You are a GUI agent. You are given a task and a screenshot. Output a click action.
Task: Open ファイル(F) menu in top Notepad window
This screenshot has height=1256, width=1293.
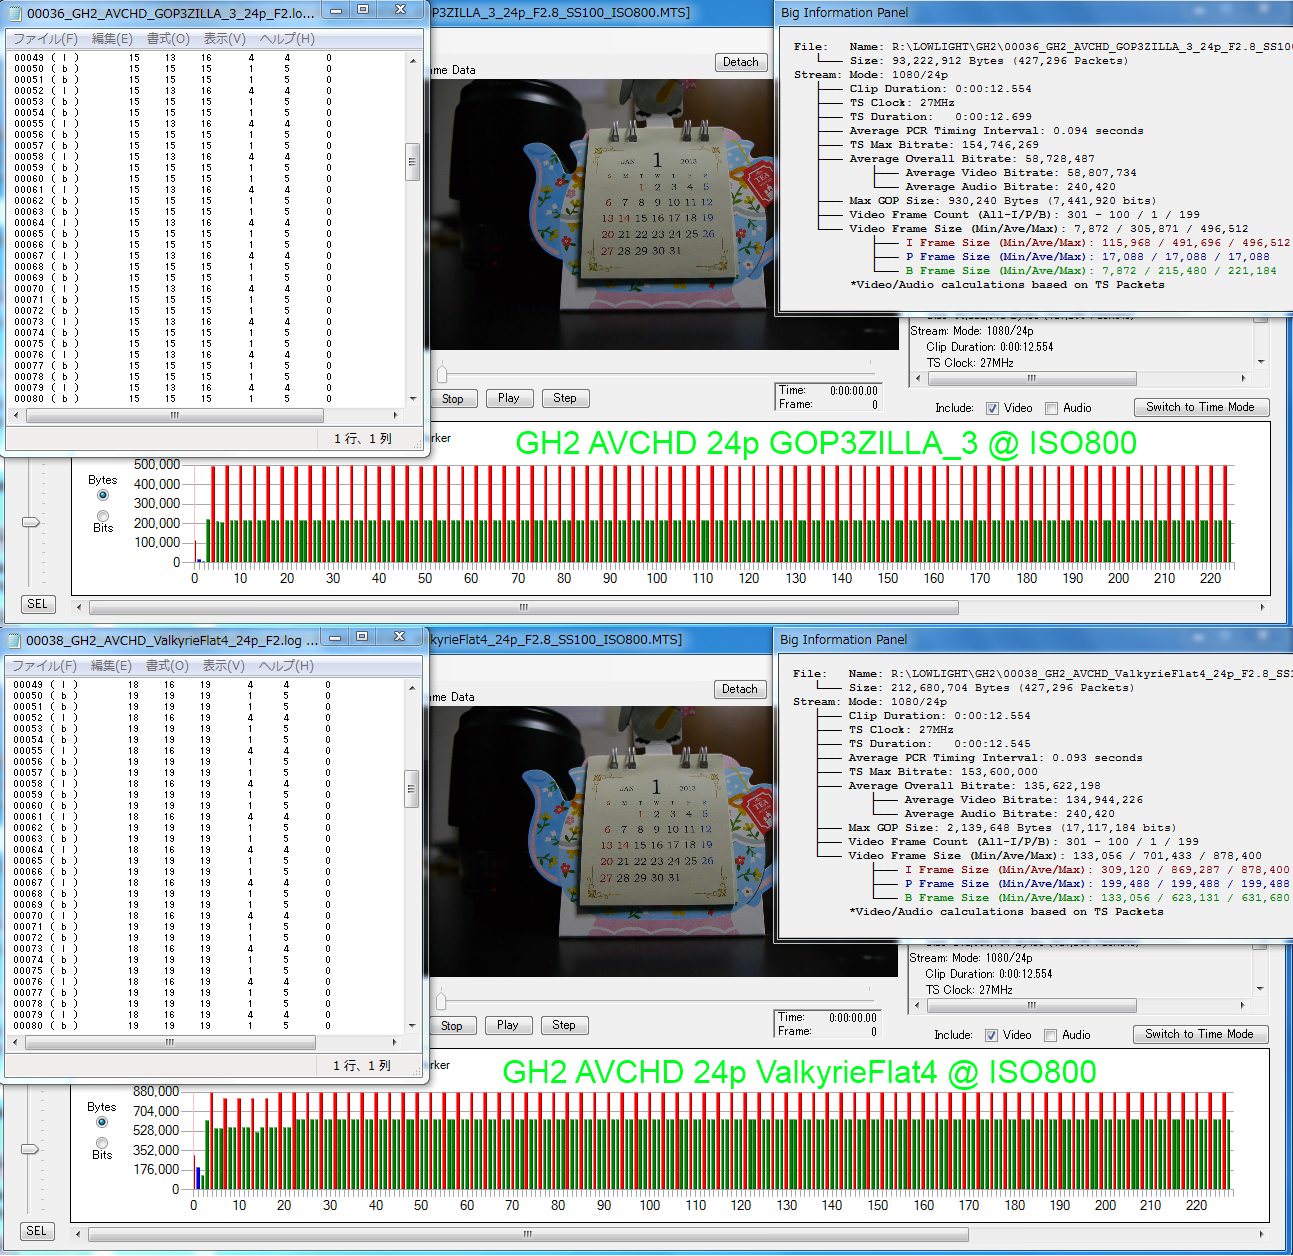(45, 39)
